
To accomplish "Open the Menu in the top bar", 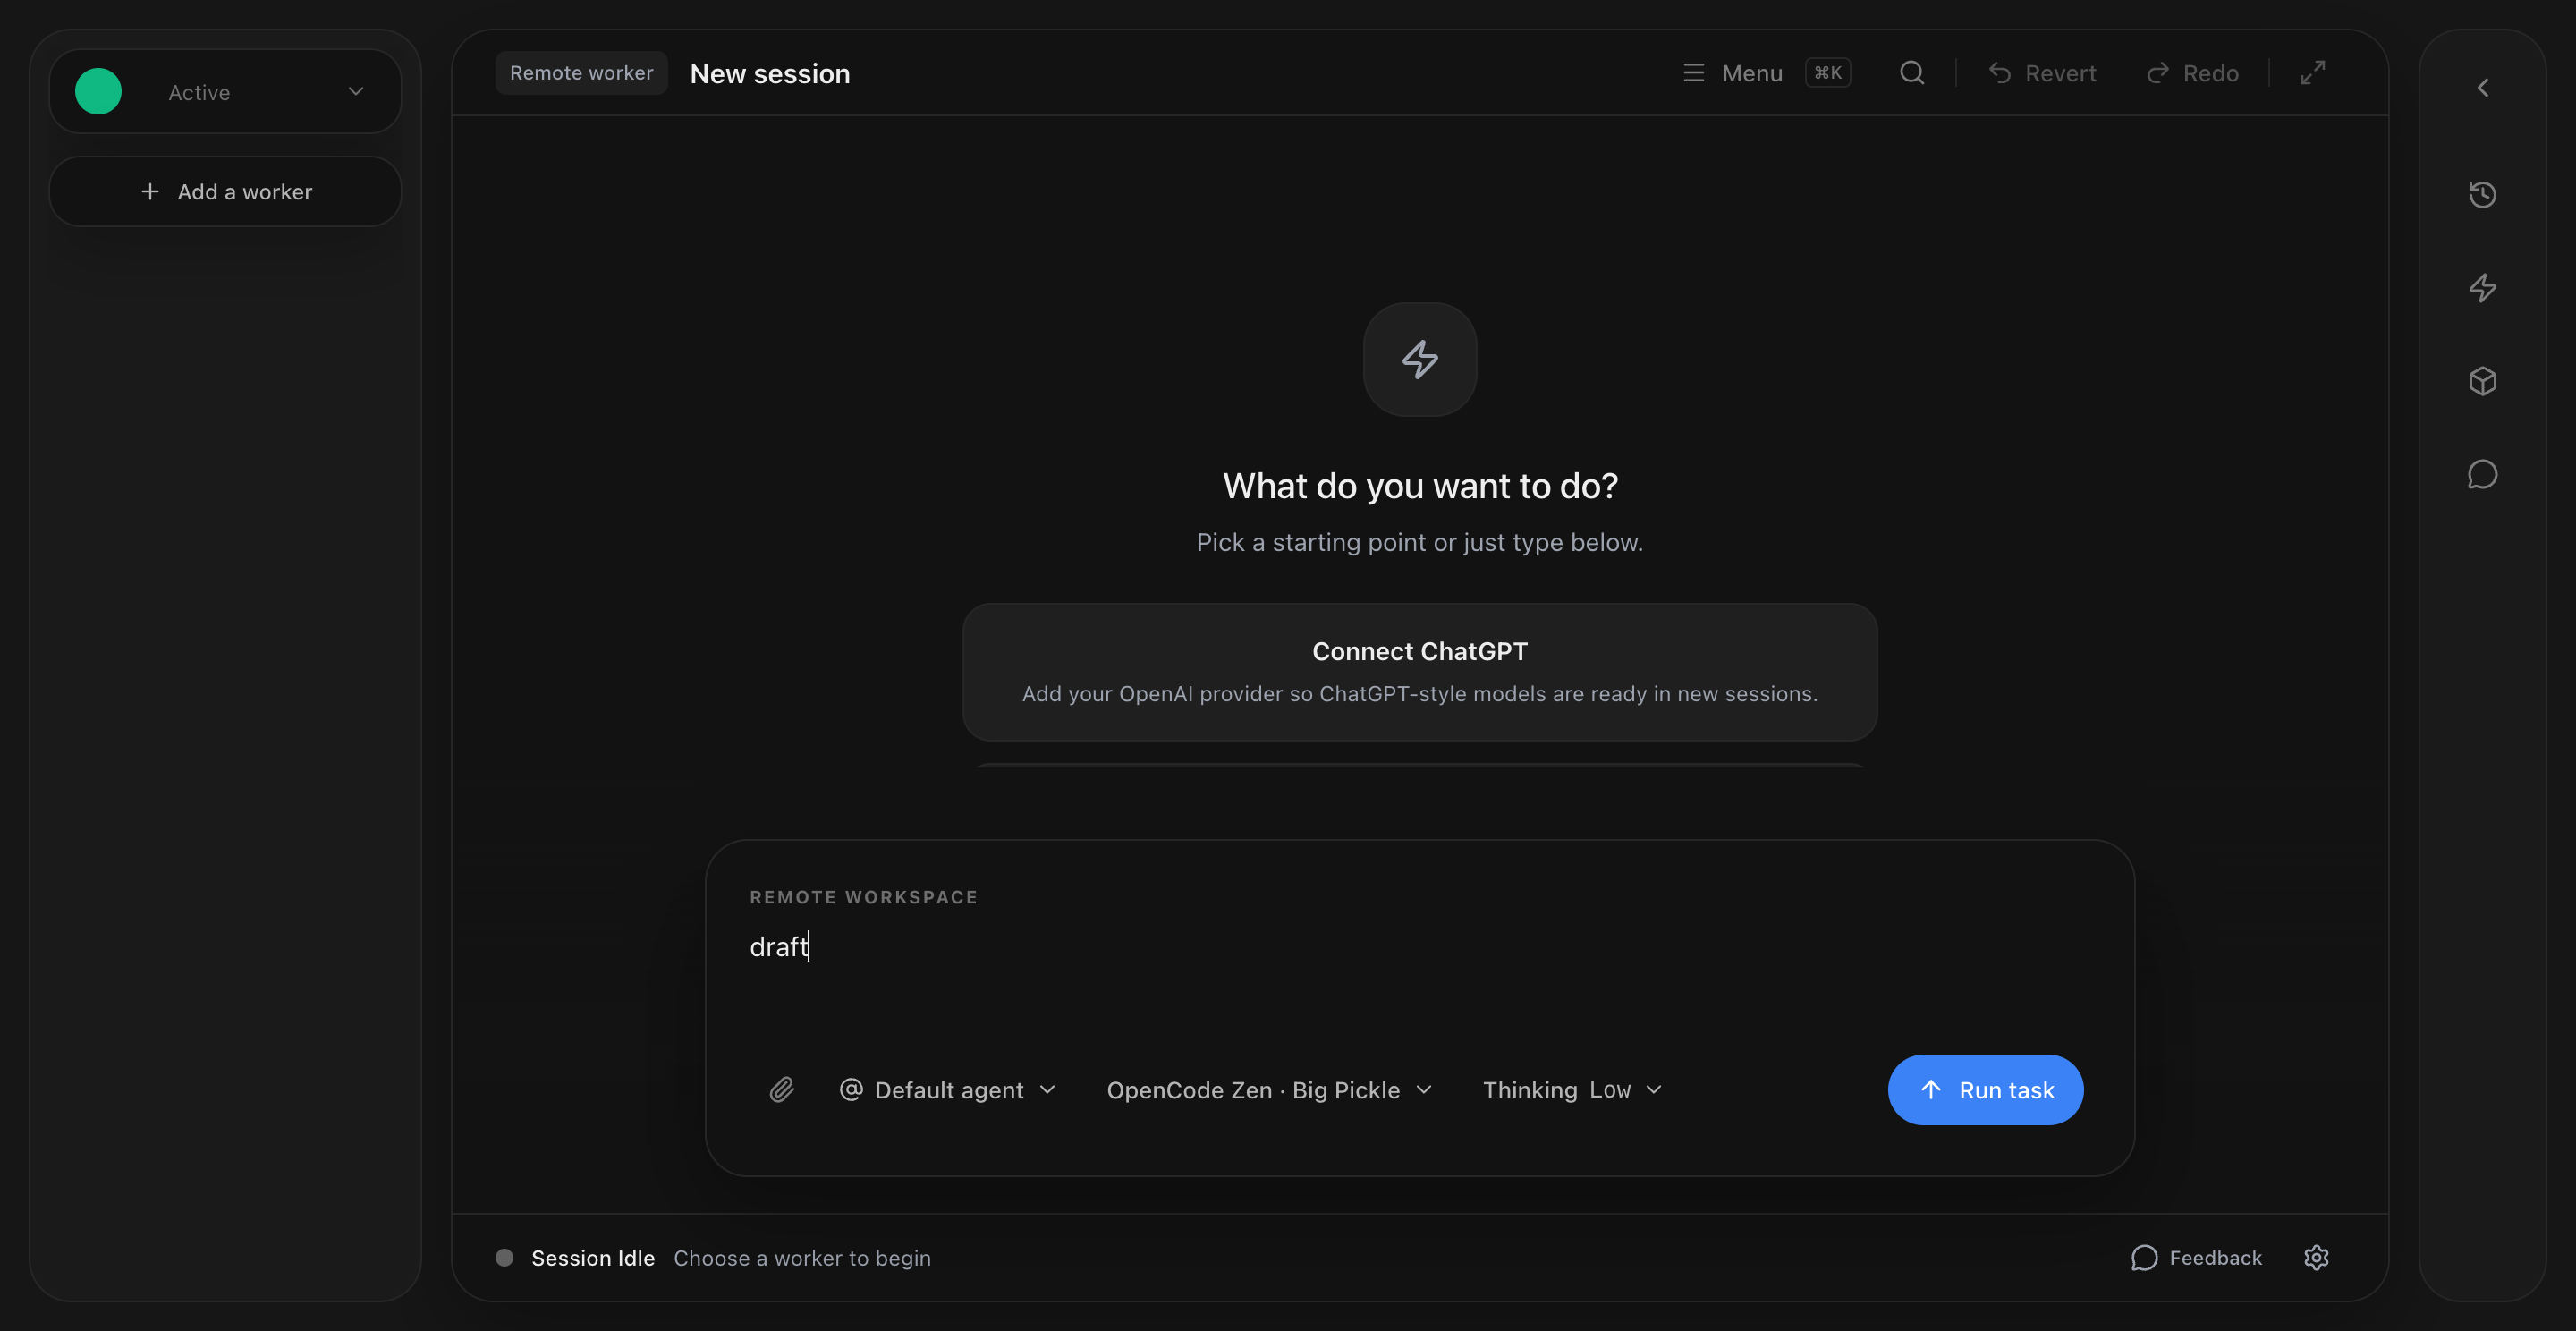I will coord(1734,73).
